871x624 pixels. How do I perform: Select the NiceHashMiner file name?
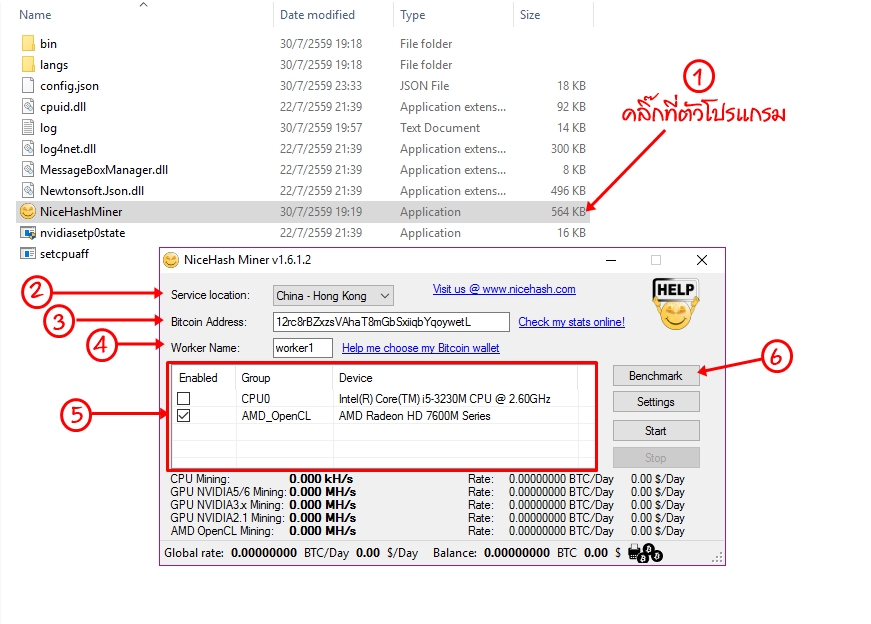coord(81,212)
